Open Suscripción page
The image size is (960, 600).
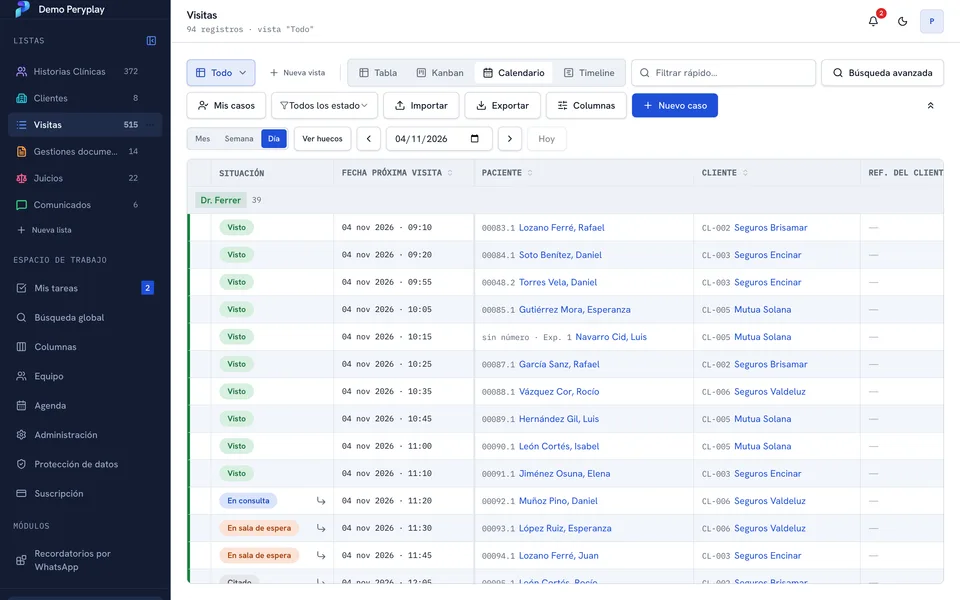(x=85, y=493)
